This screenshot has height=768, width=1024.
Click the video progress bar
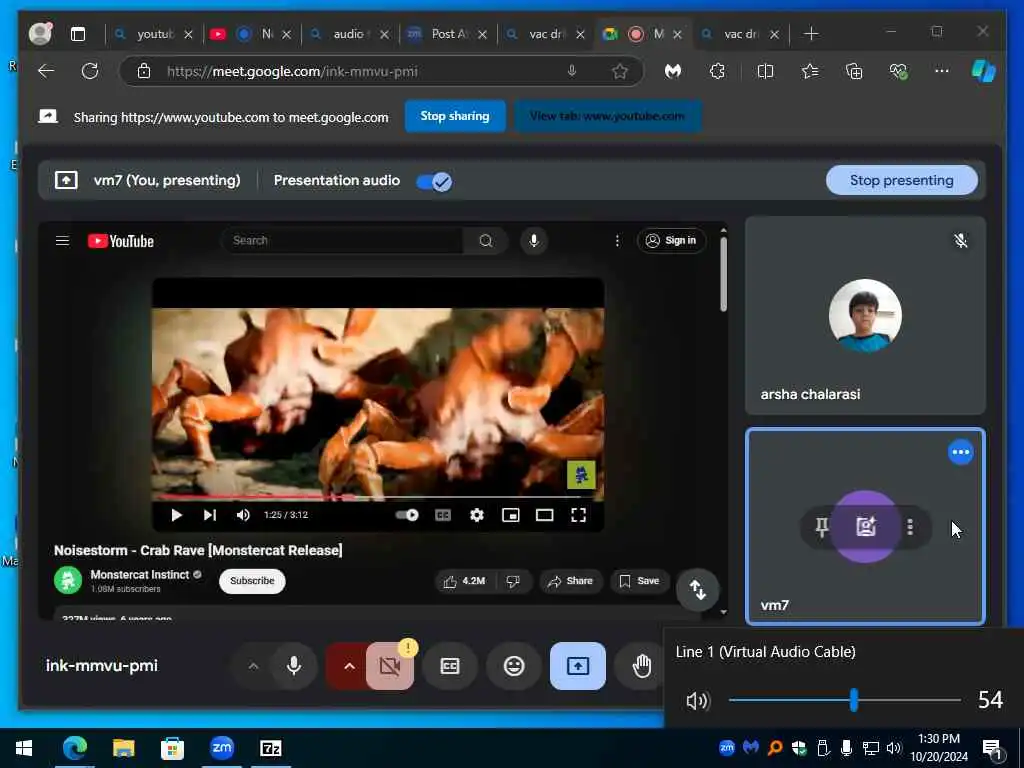click(377, 498)
